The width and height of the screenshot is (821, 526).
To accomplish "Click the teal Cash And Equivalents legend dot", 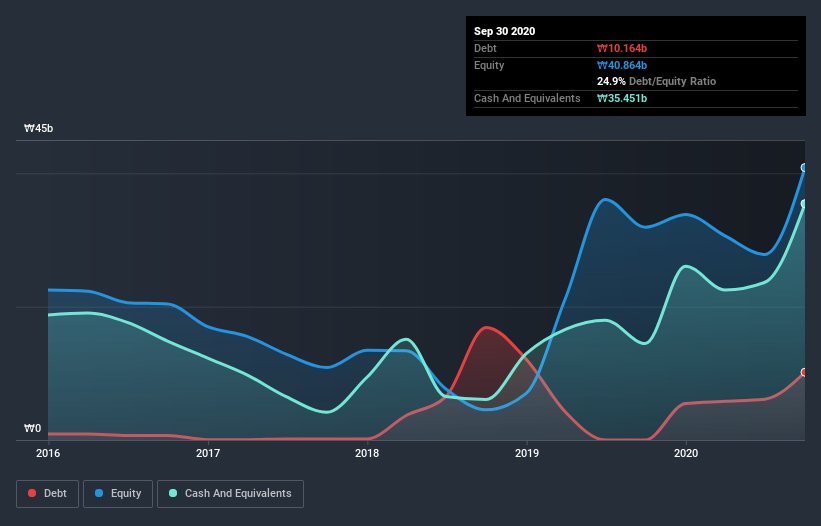I will pos(173,493).
